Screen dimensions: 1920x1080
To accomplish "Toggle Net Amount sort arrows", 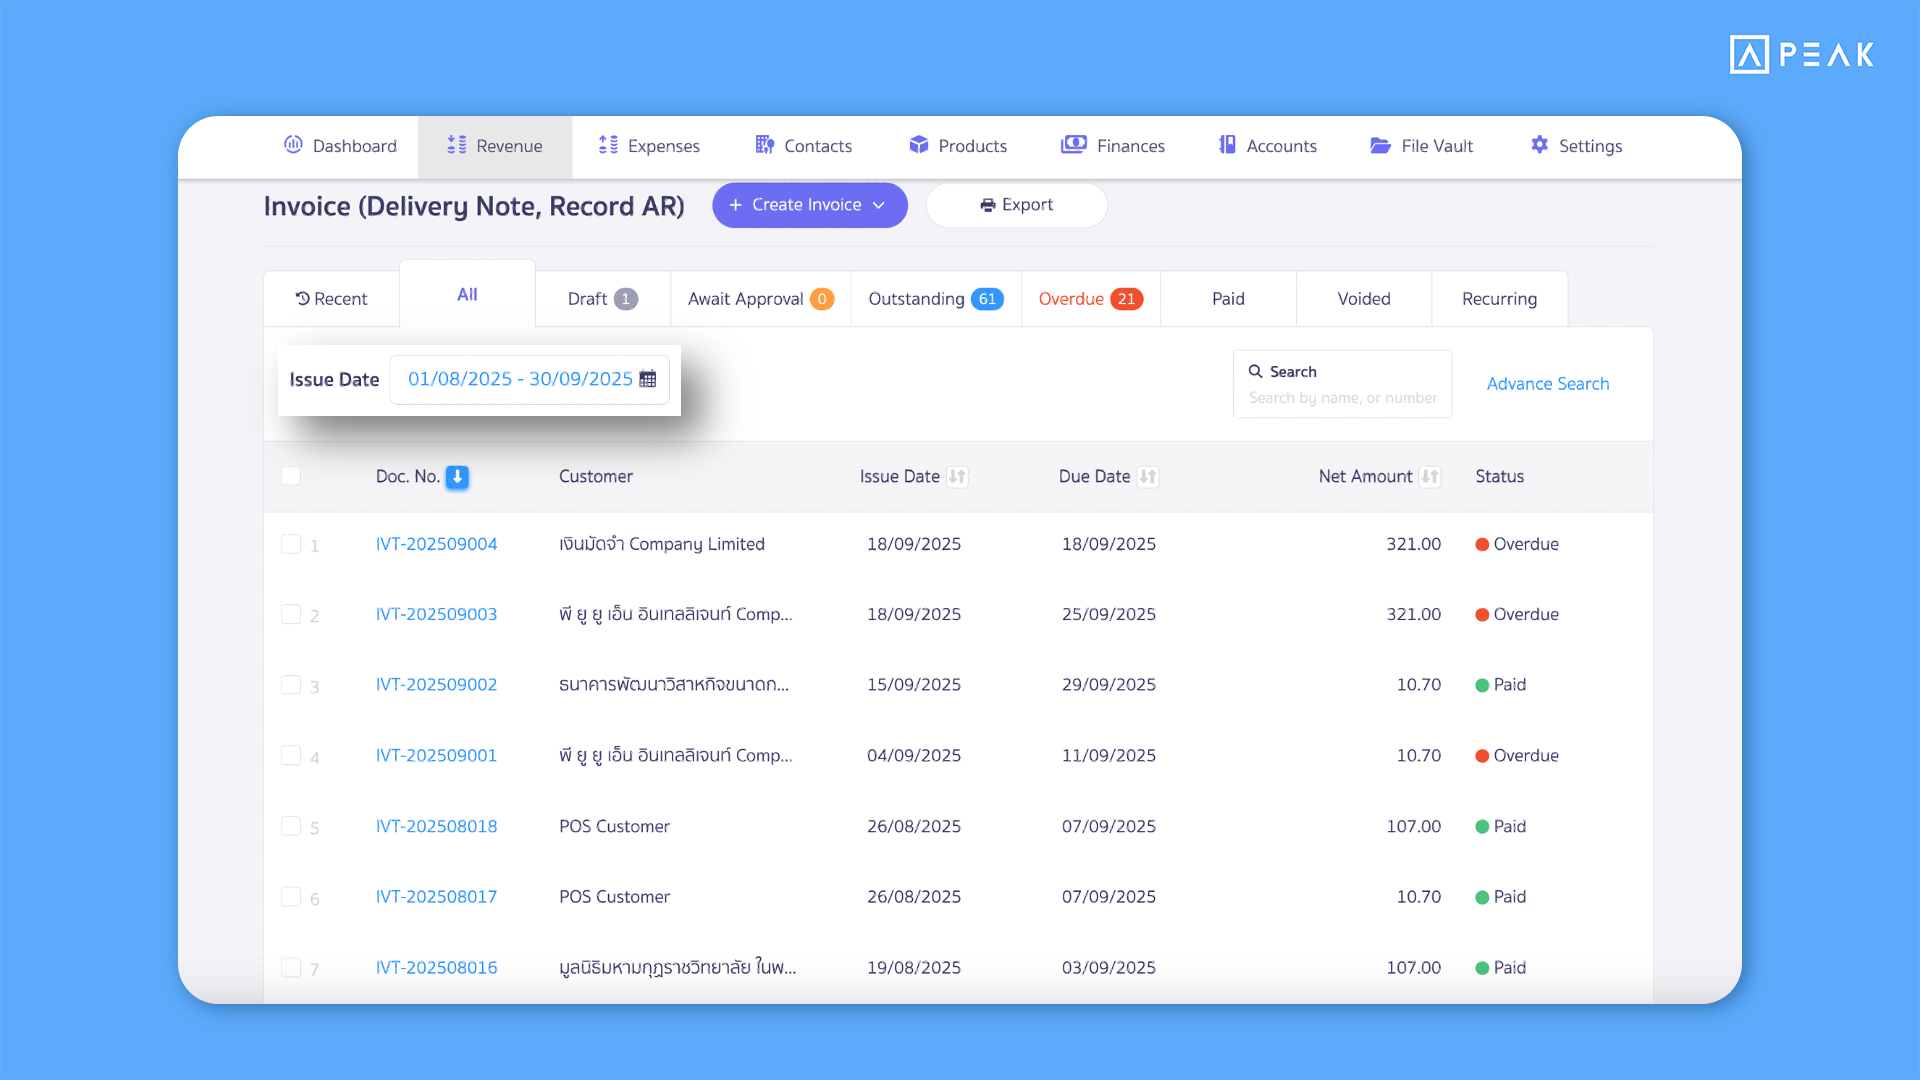I will [x=1430, y=477].
